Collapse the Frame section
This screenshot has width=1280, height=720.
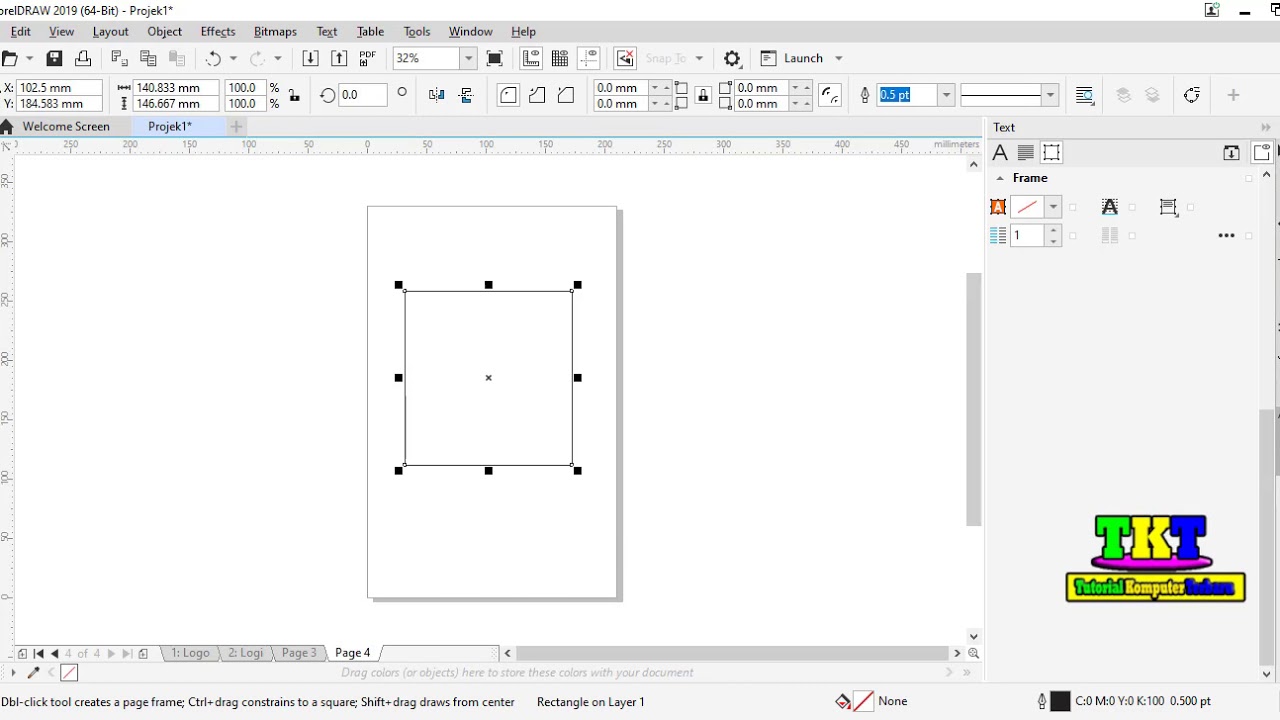click(x=1000, y=178)
